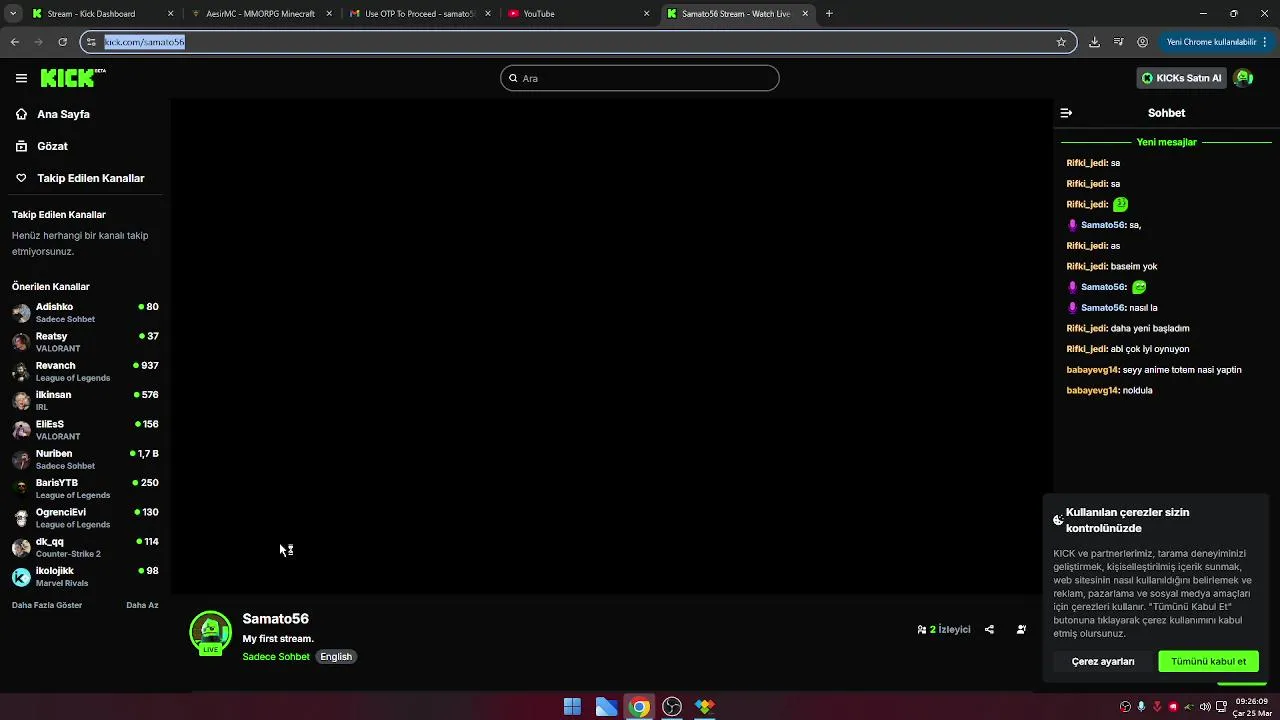Screen dimensions: 1280x720
Task: Accept all cookies with Tümünü kabul et
Action: coord(1208,661)
